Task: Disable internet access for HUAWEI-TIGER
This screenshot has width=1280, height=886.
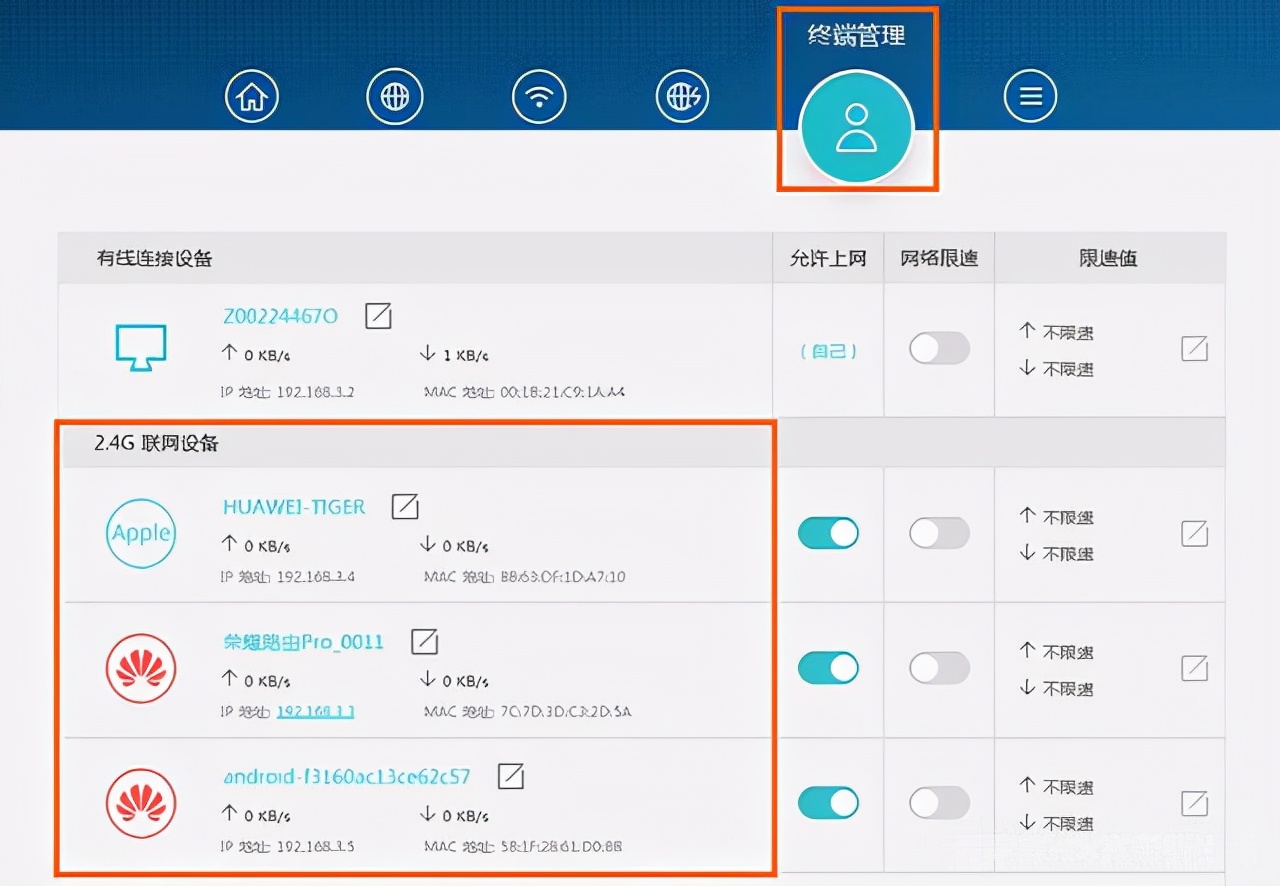Action: 828,533
